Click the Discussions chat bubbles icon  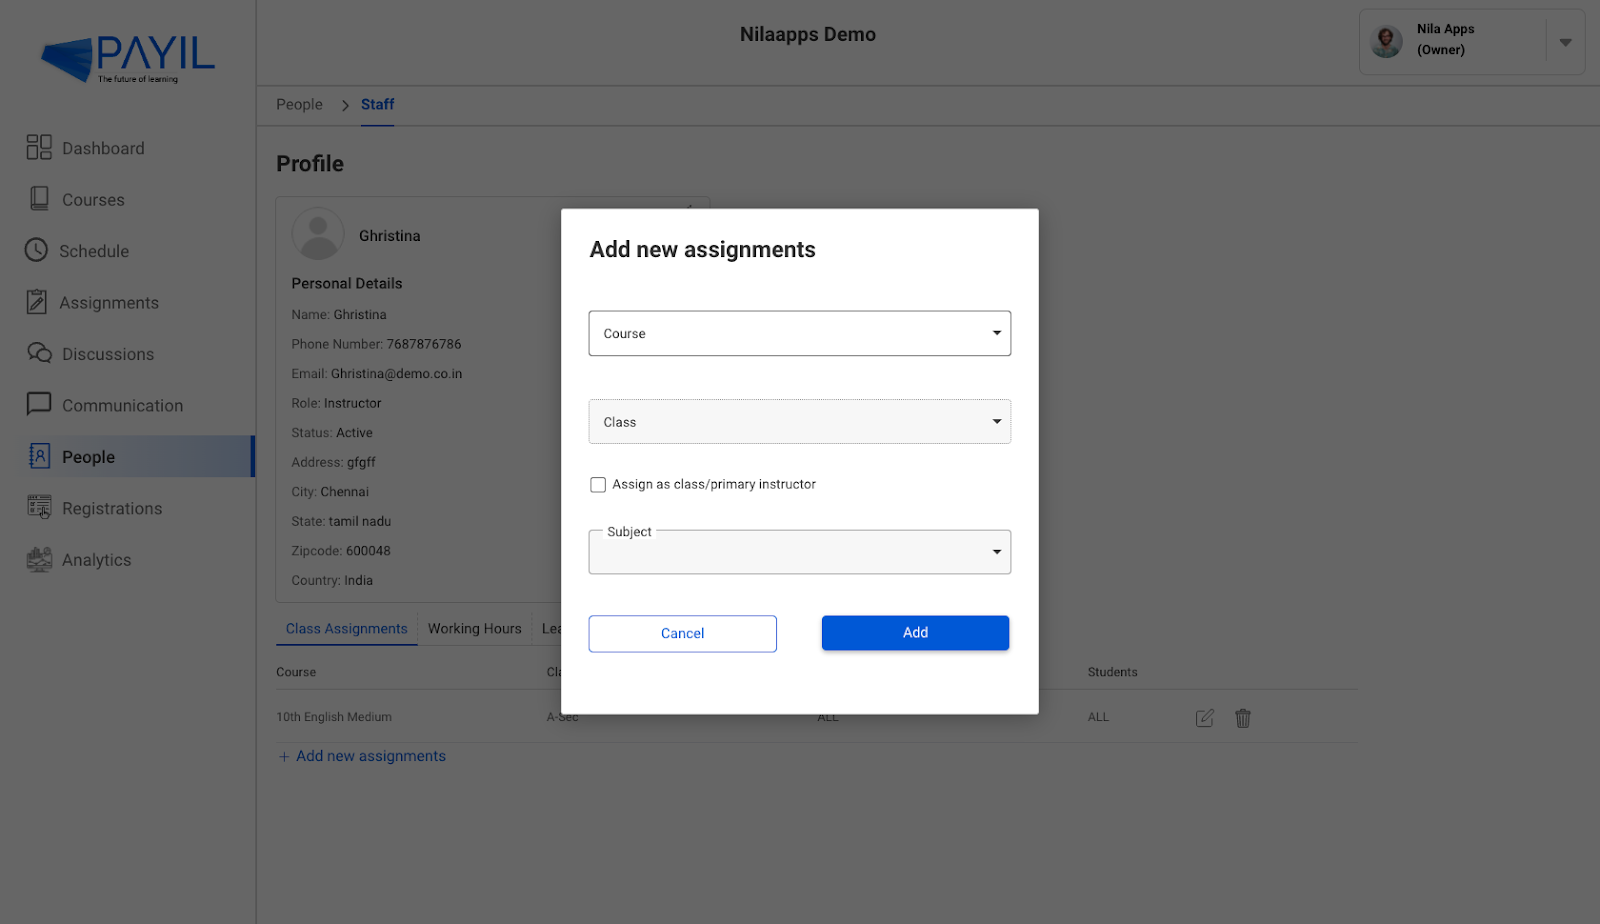(39, 353)
